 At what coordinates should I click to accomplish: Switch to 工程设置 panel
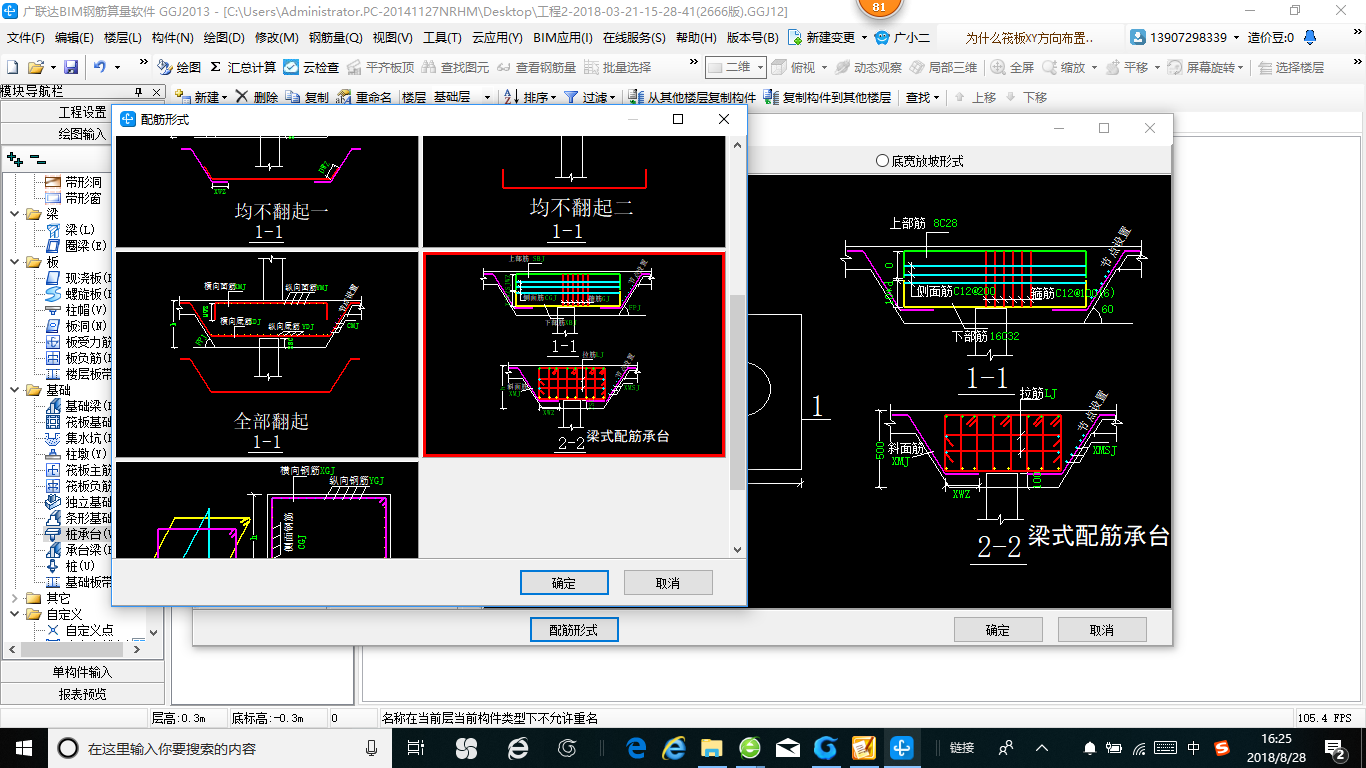point(82,112)
